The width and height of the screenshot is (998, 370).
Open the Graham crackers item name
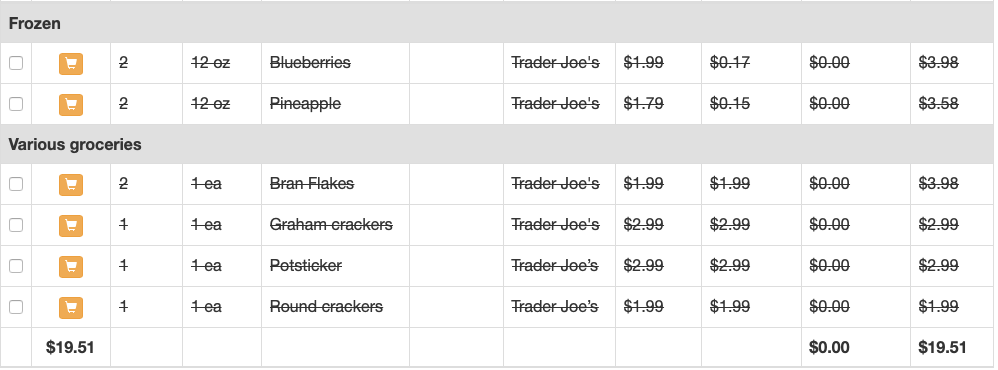click(x=331, y=224)
